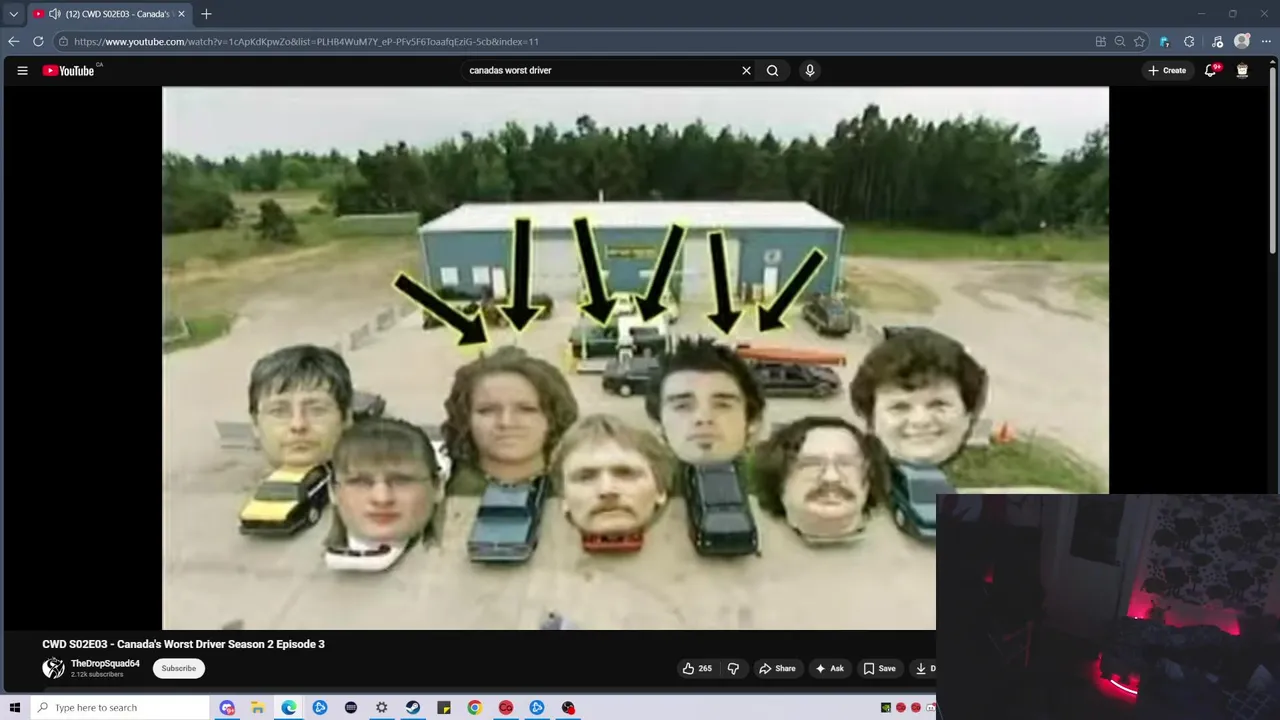This screenshot has height=720, width=1280.
Task: Click the zoom level magnifier icon
Action: point(1120,42)
